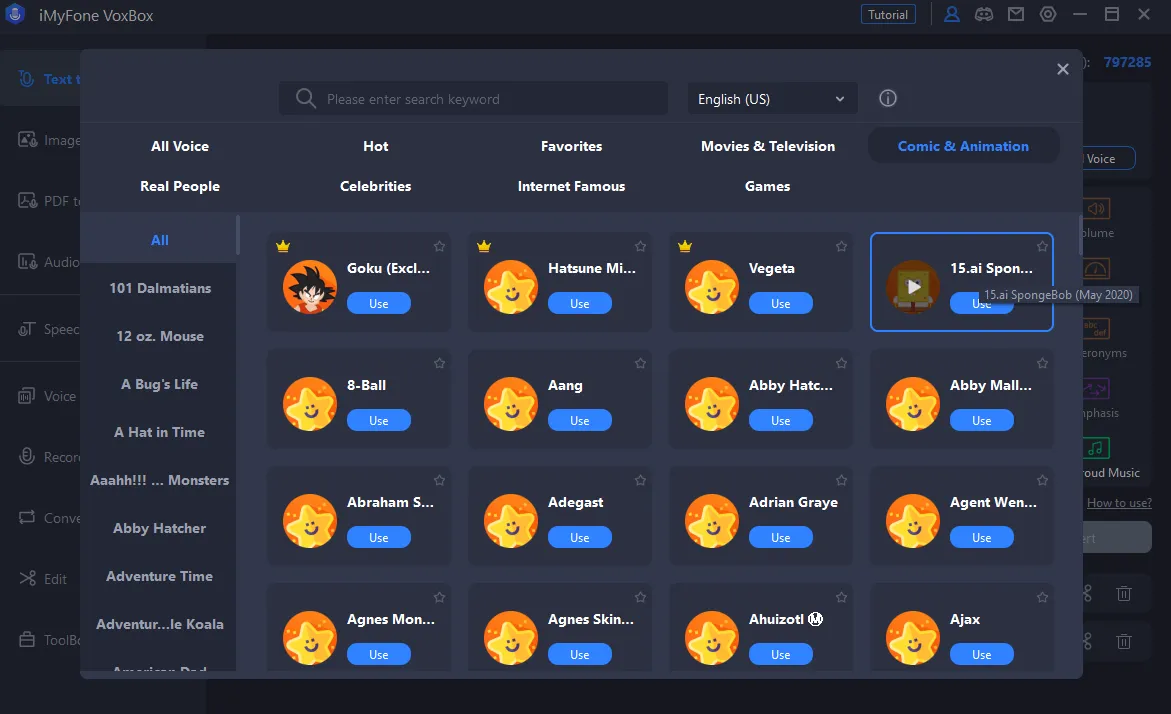Close the voice selection dialog
This screenshot has width=1171, height=714.
point(1063,69)
